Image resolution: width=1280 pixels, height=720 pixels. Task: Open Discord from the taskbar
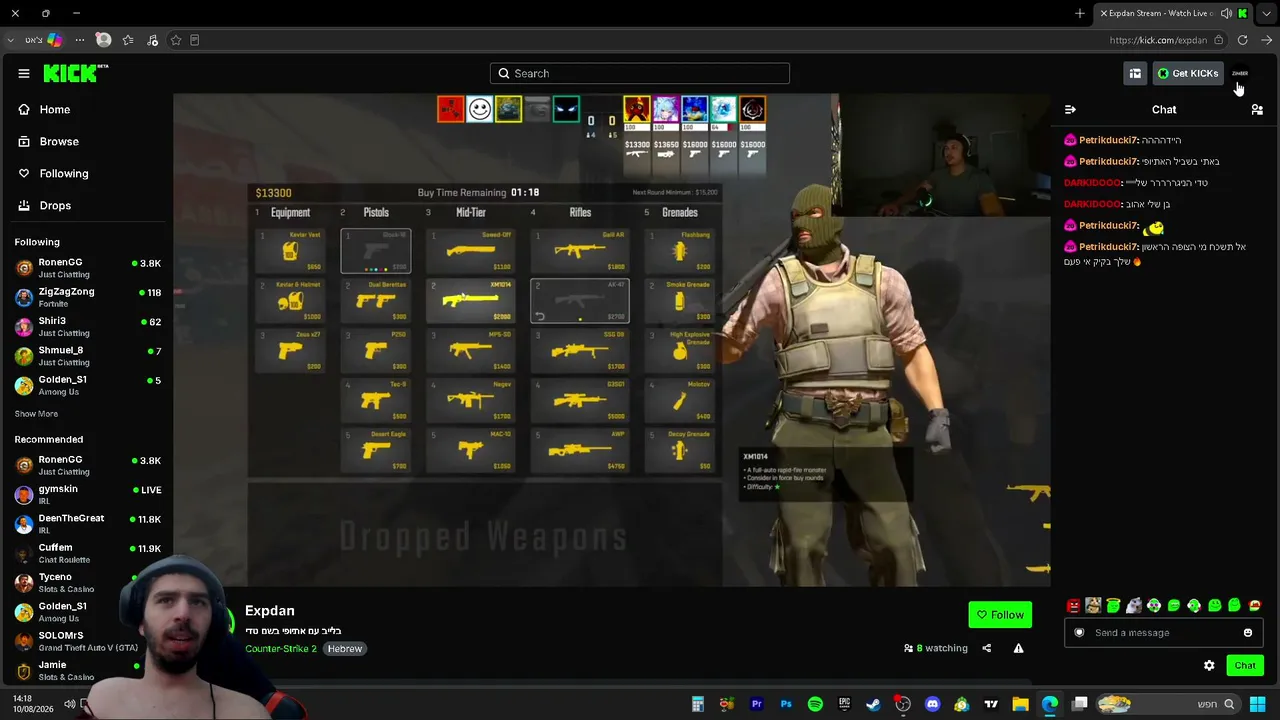tap(933, 704)
